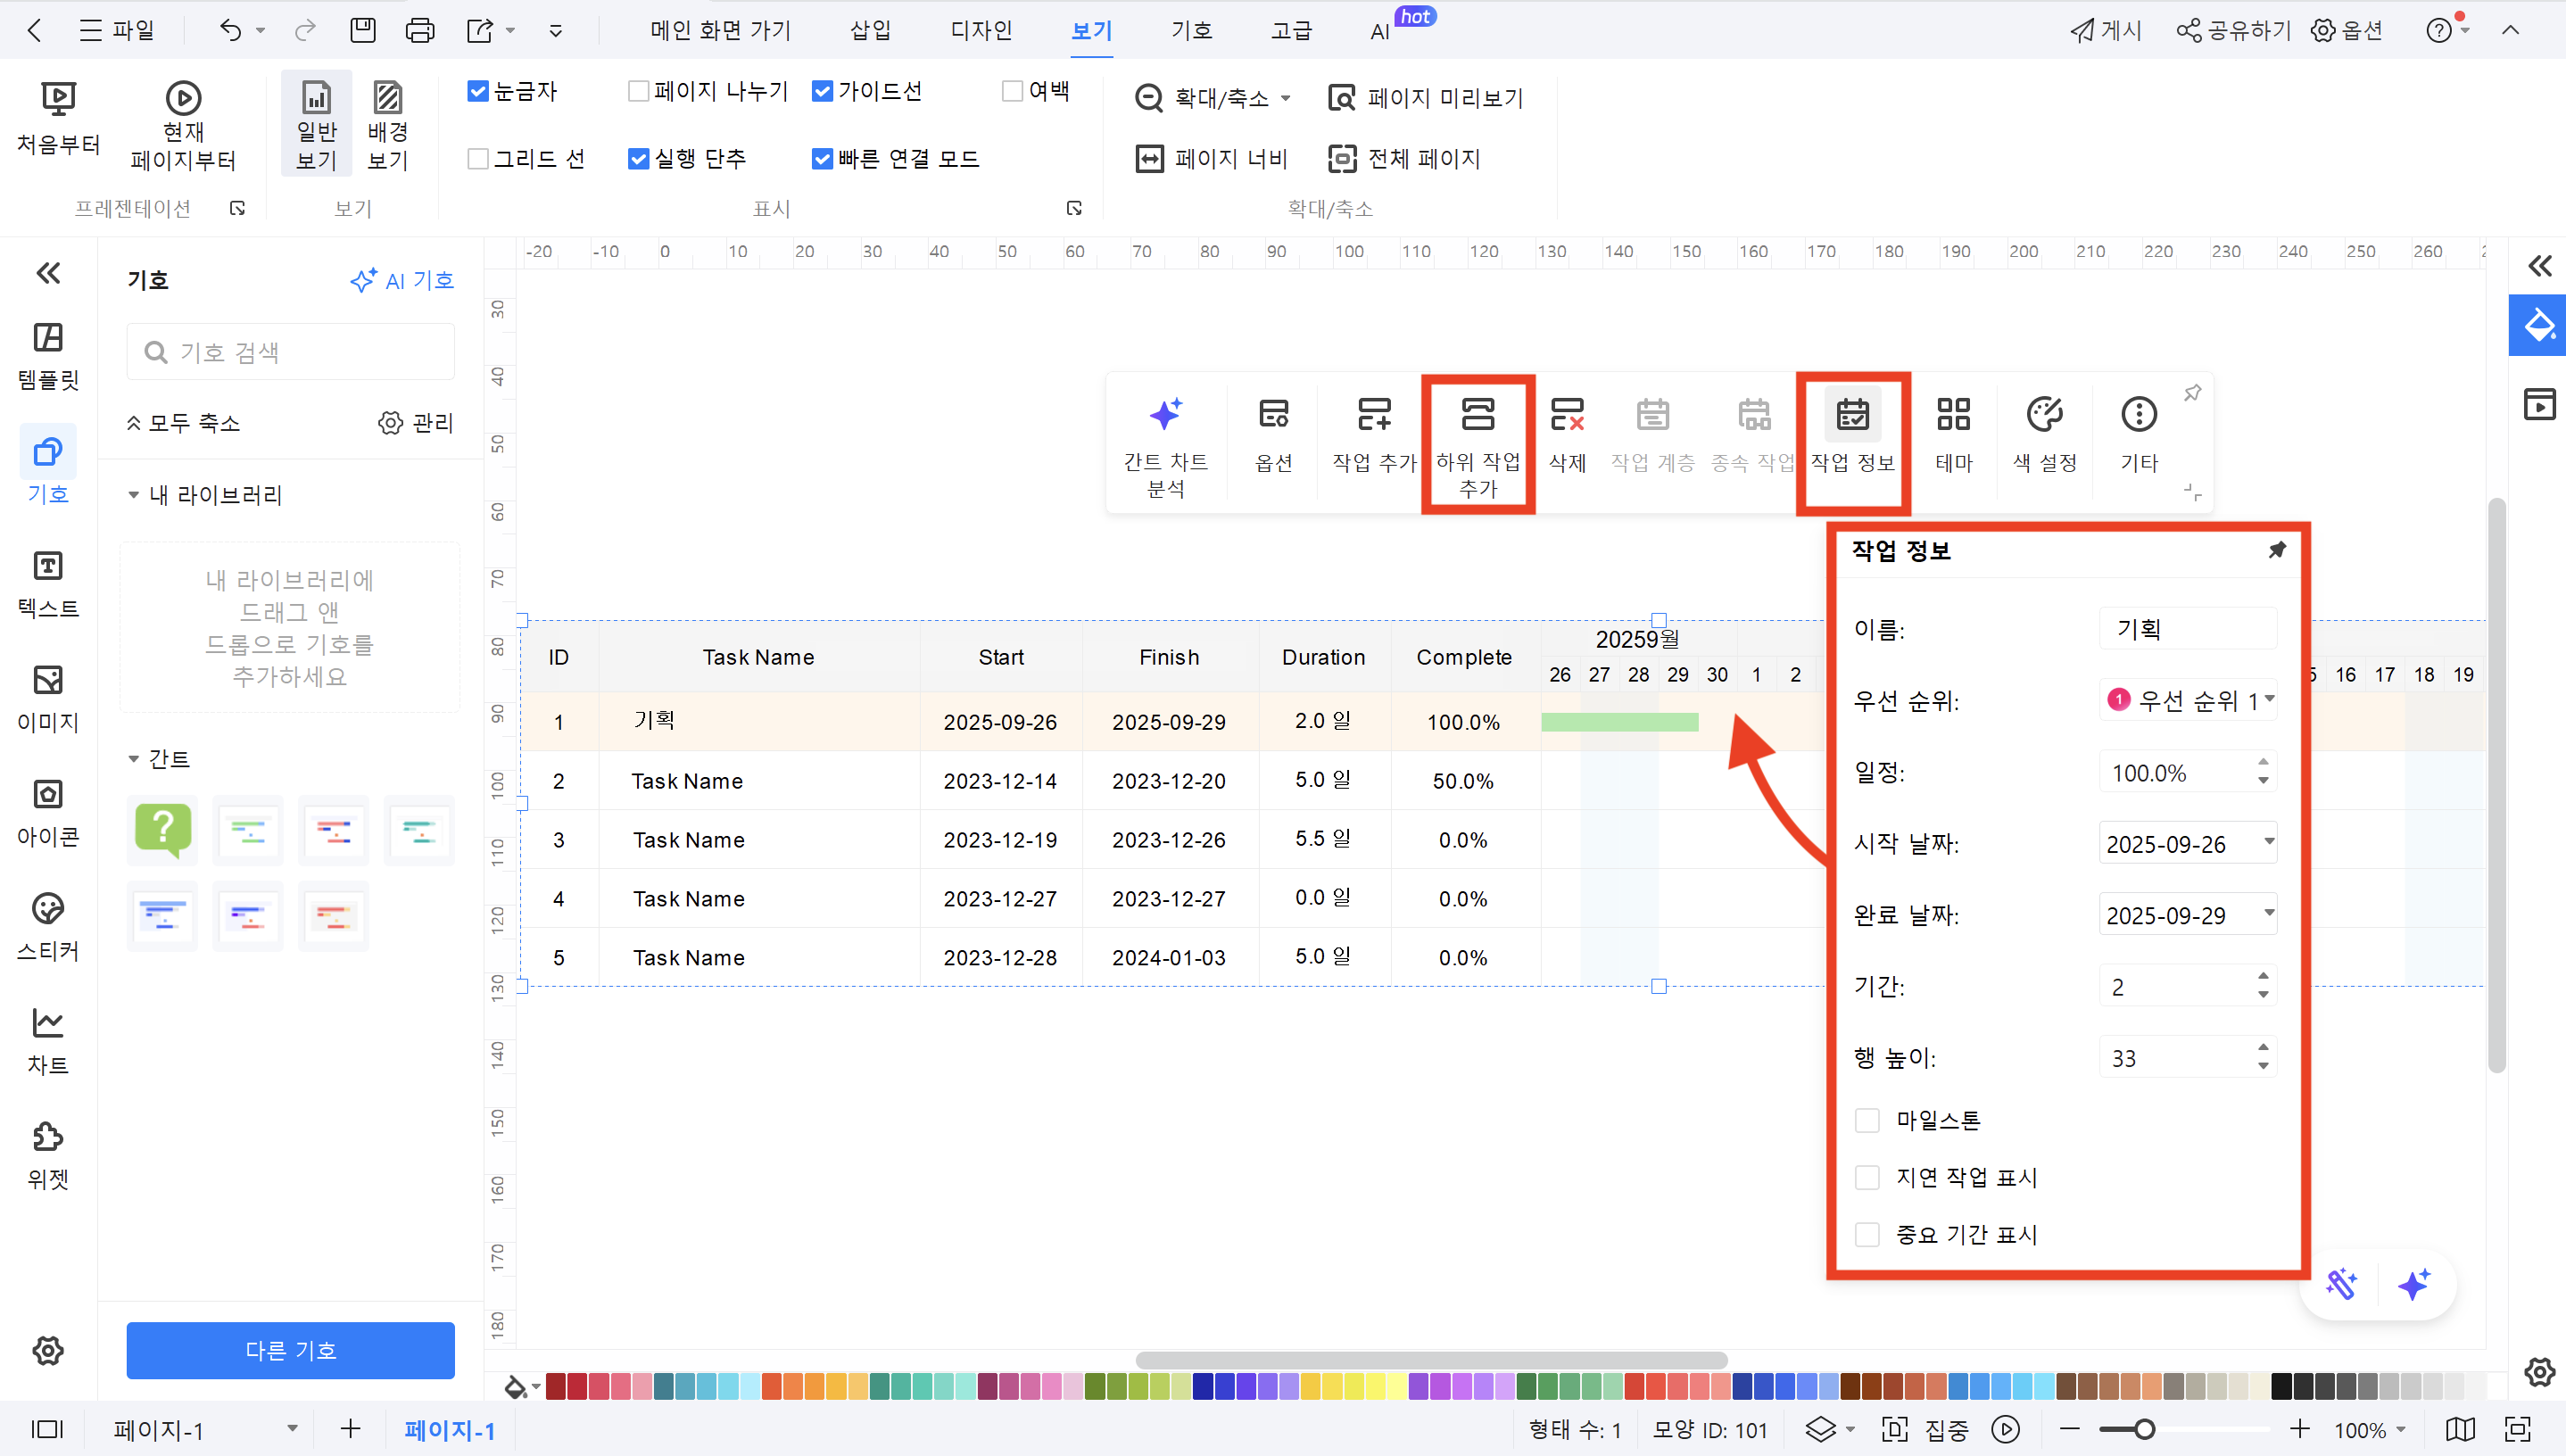This screenshot has height=1456, width=2566.
Task: Select the 간트 차트 분석 analysis tool
Action: coord(1166,440)
